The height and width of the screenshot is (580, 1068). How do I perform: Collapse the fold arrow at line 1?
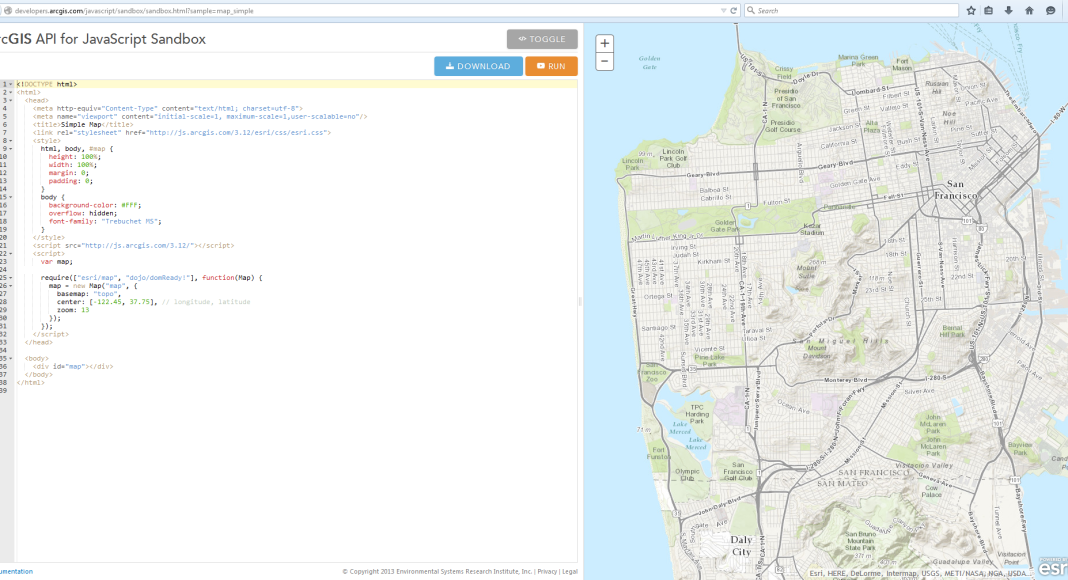pos(11,84)
